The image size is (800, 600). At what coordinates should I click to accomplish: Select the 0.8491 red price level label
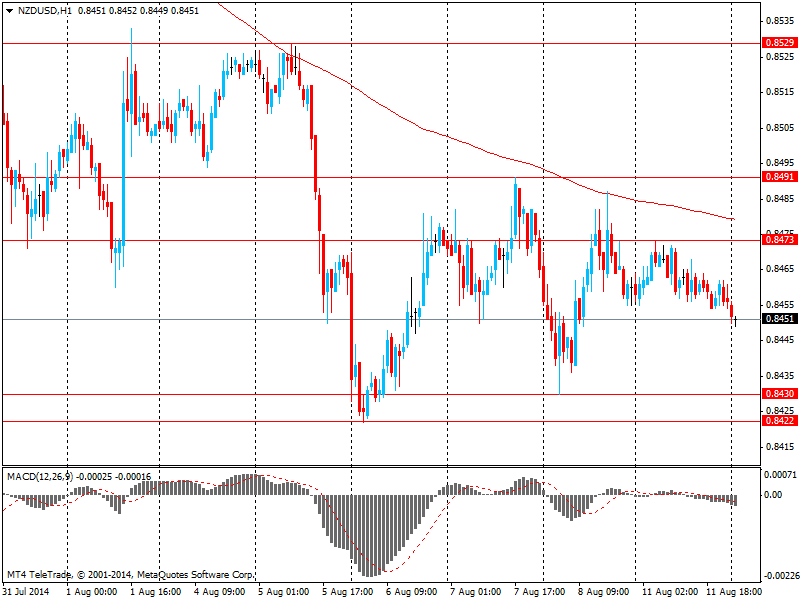[780, 177]
